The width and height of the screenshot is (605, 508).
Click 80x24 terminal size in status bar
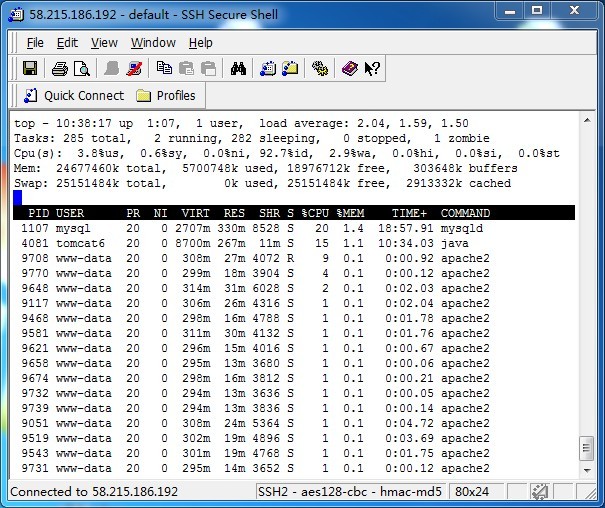point(471,492)
